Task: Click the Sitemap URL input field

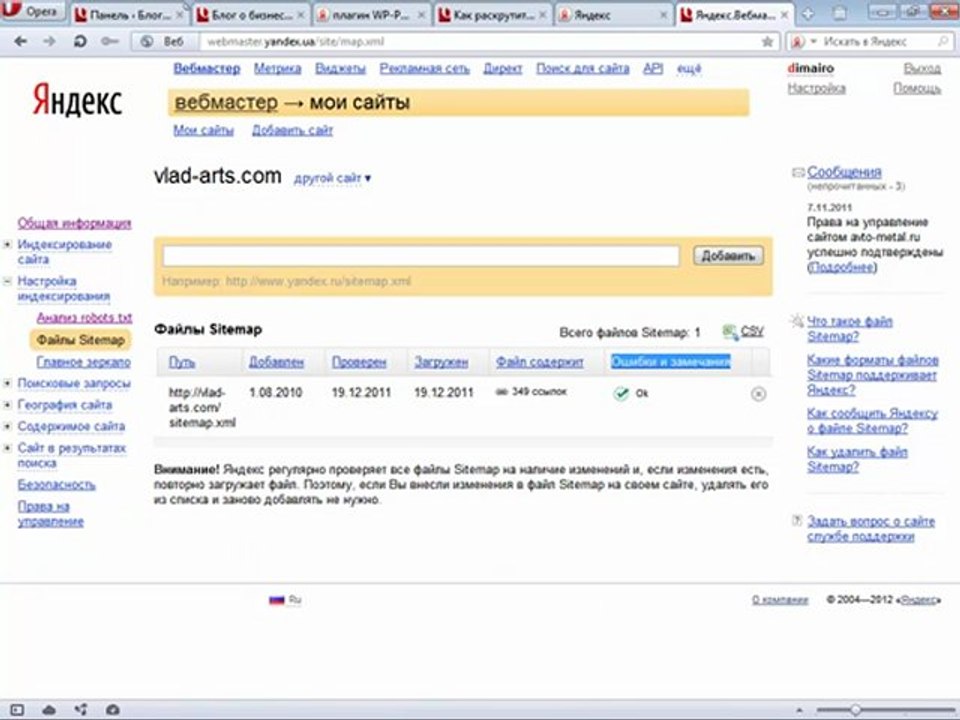Action: (421, 256)
